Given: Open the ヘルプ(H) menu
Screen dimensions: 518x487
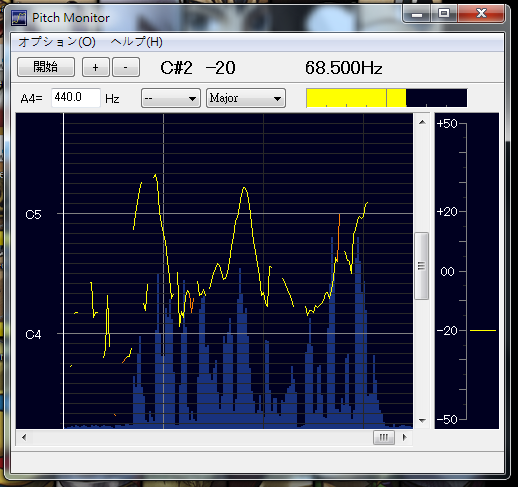Looking at the screenshot, I should pos(137,42).
